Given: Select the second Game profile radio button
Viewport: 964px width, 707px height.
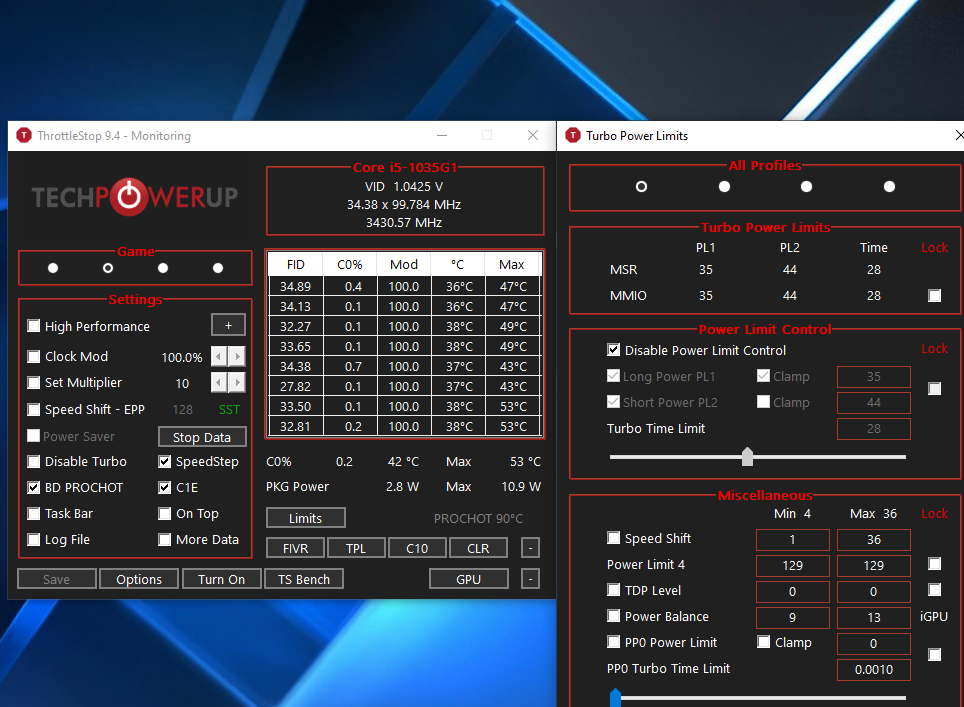Looking at the screenshot, I should point(108,268).
